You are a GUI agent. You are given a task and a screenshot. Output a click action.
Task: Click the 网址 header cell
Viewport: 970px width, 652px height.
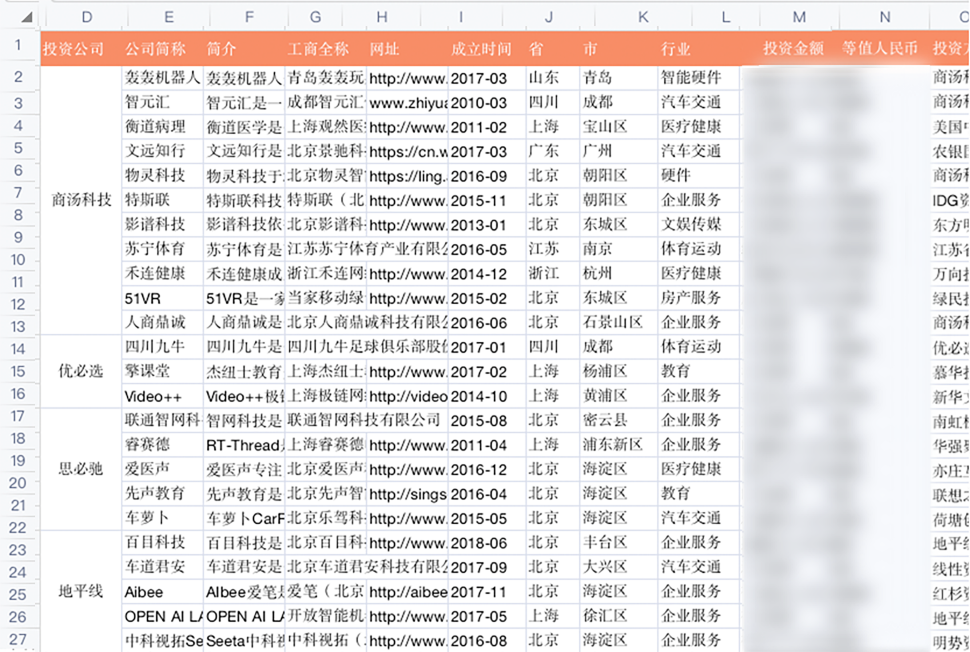[408, 48]
